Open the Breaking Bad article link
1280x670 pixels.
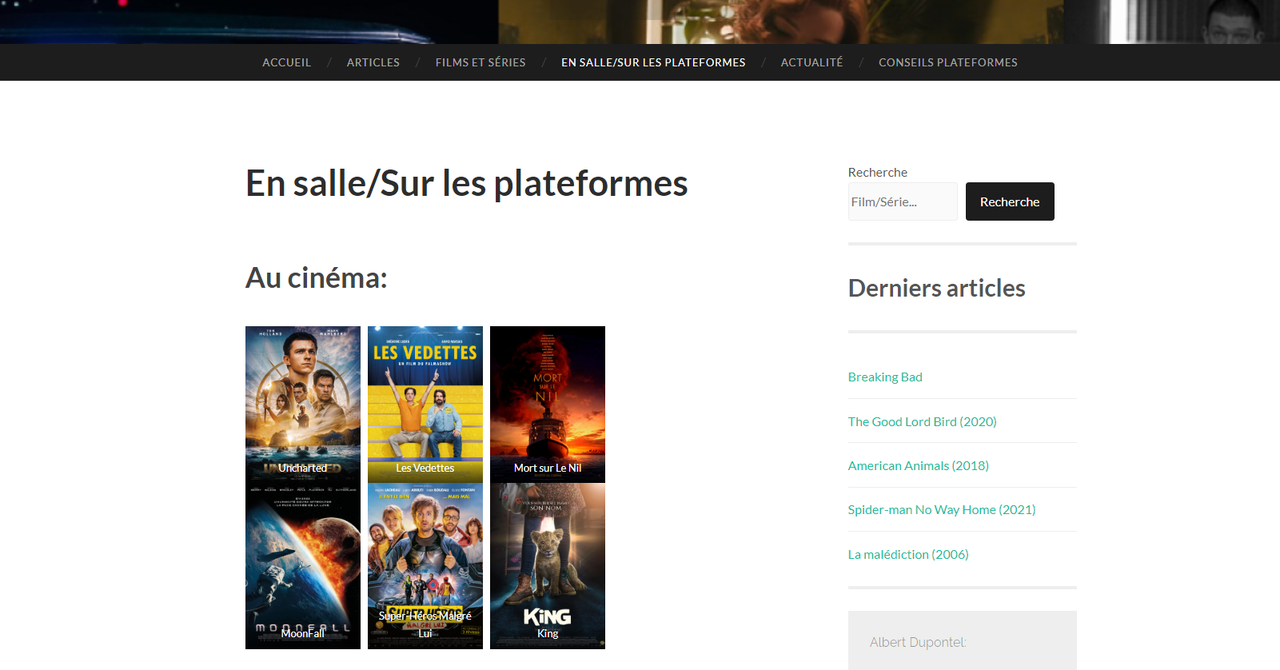pos(885,377)
